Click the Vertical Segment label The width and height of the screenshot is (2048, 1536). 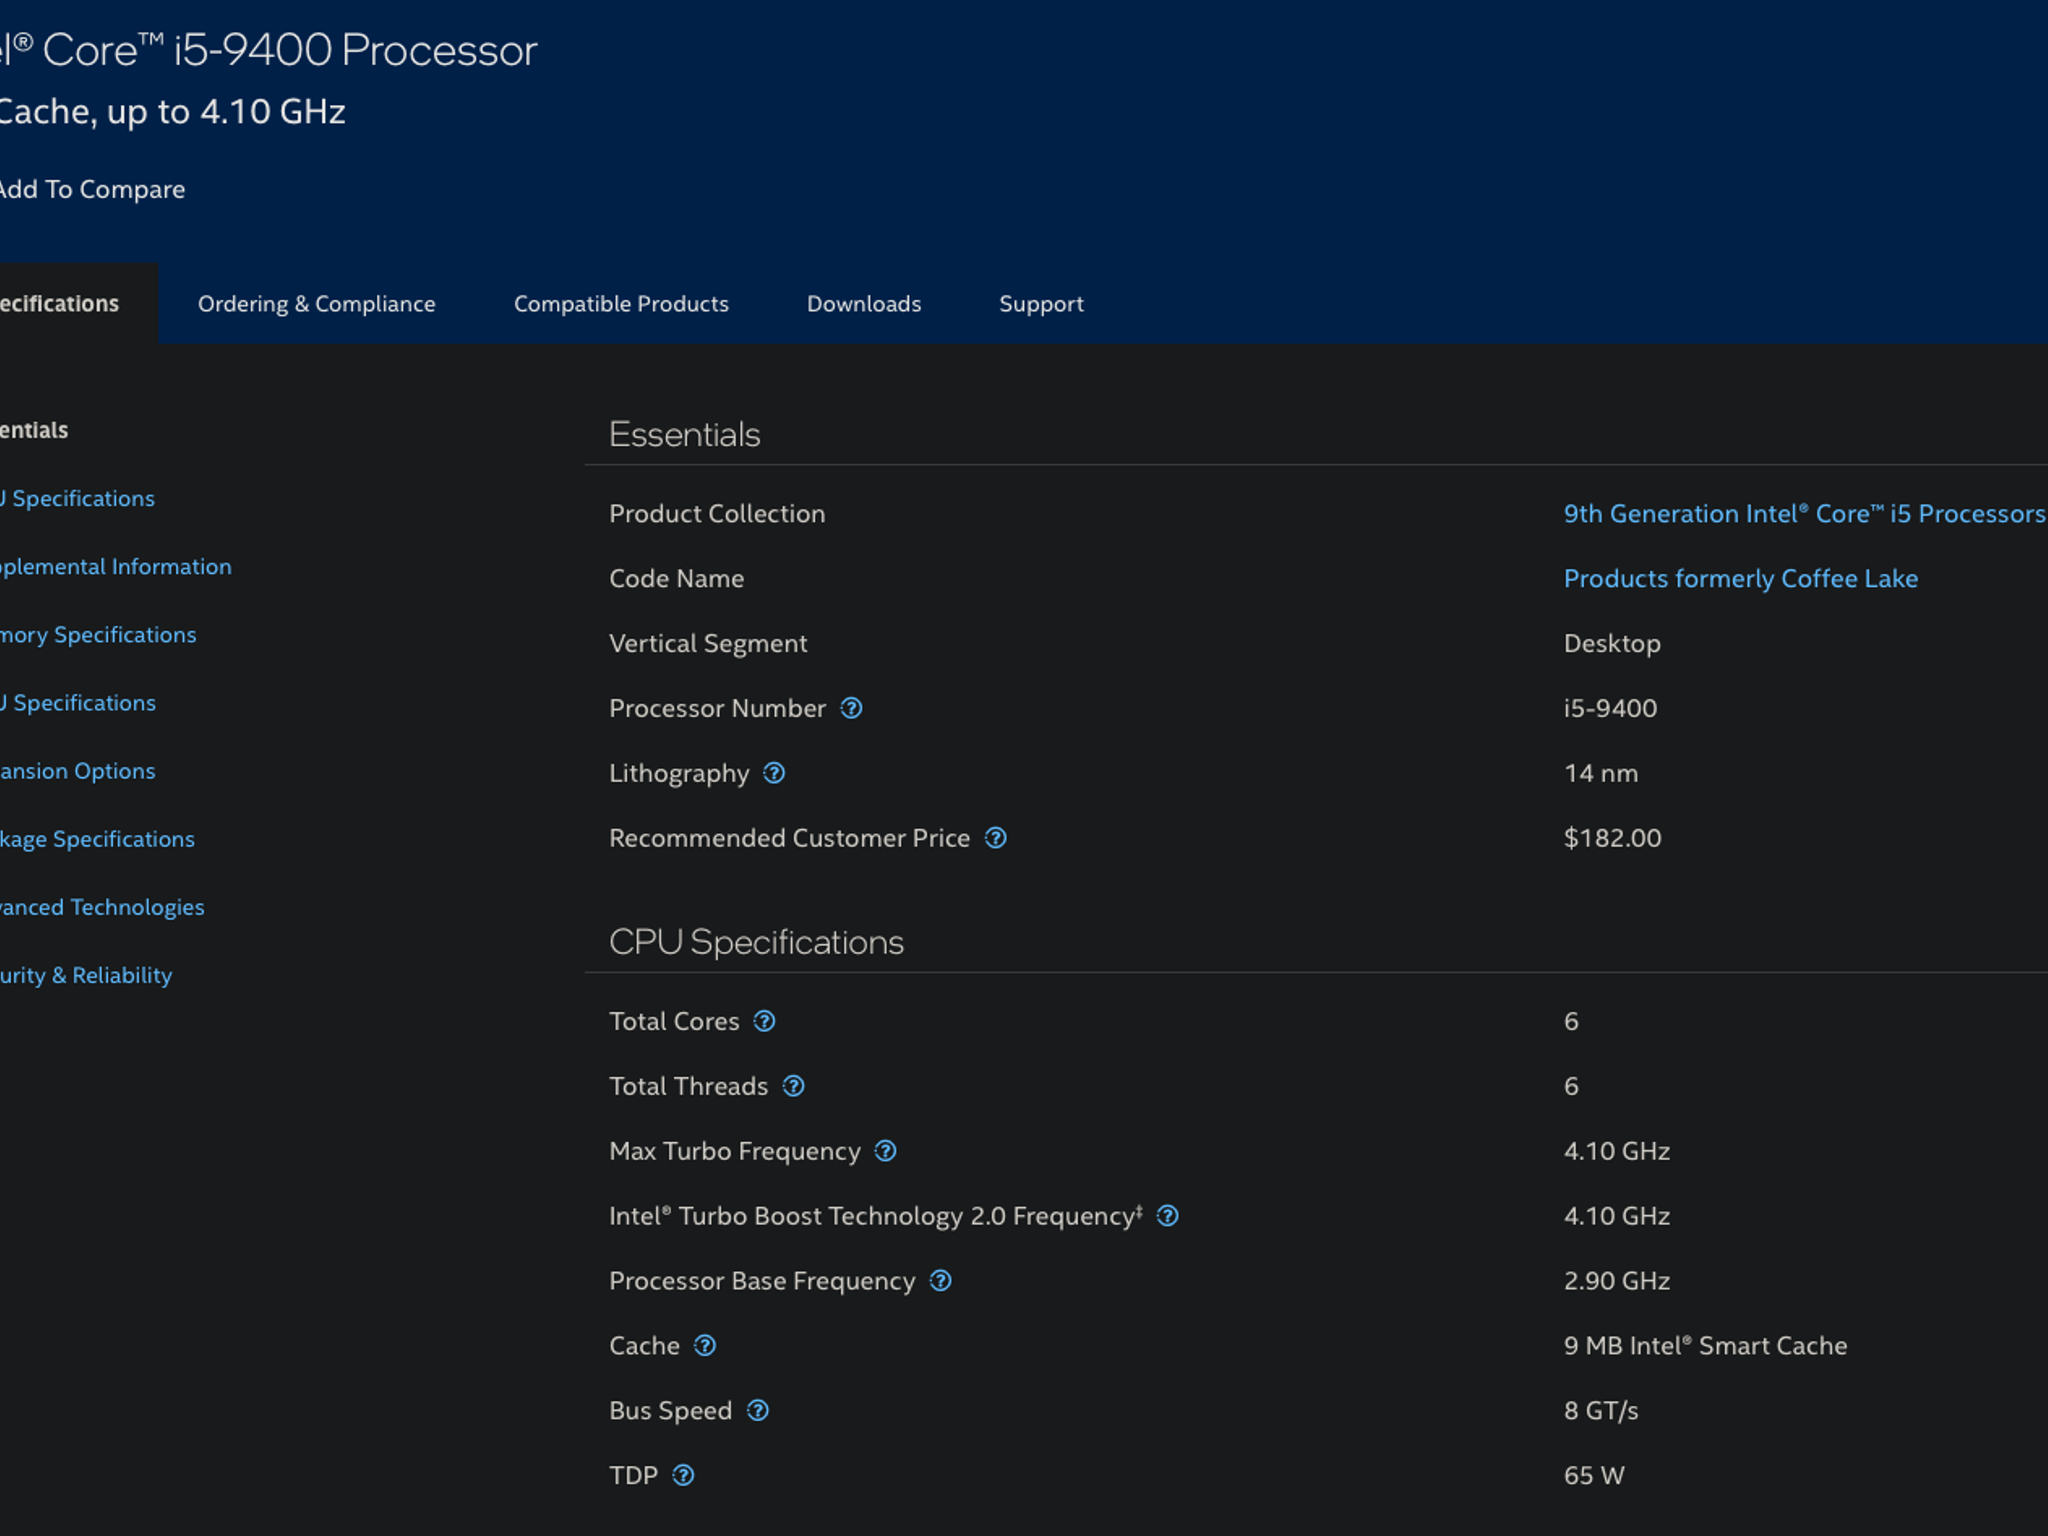[x=708, y=644]
